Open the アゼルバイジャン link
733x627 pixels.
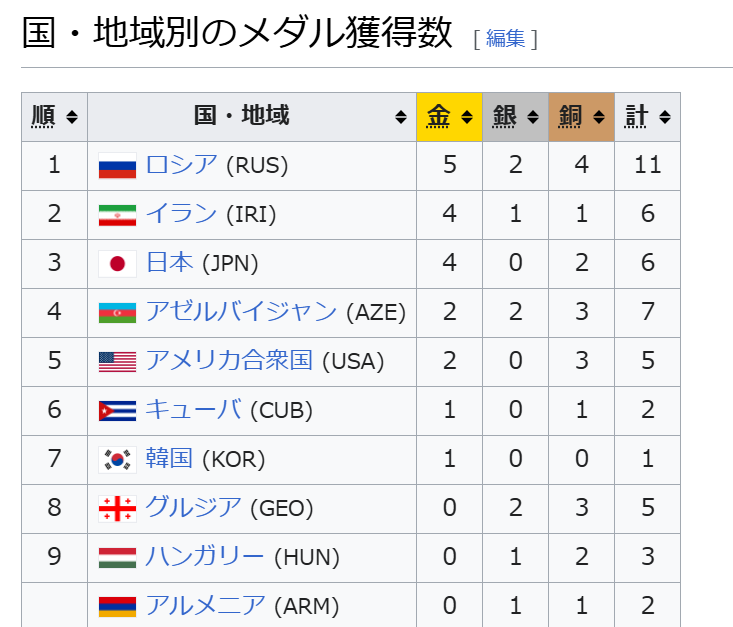[241, 311]
